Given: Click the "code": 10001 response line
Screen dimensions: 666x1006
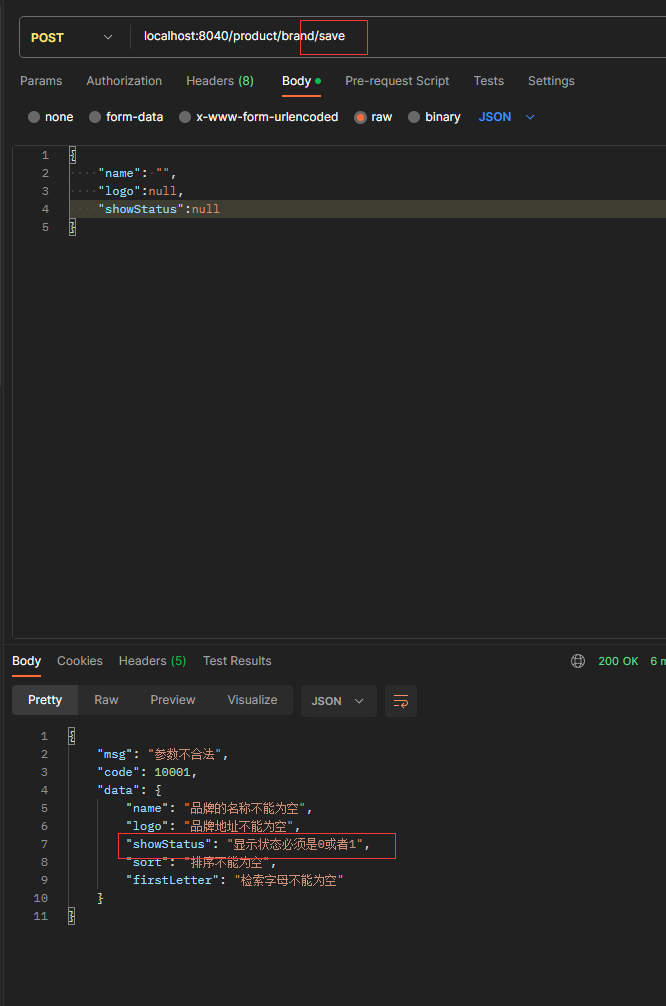Looking at the screenshot, I should click(x=147, y=772).
